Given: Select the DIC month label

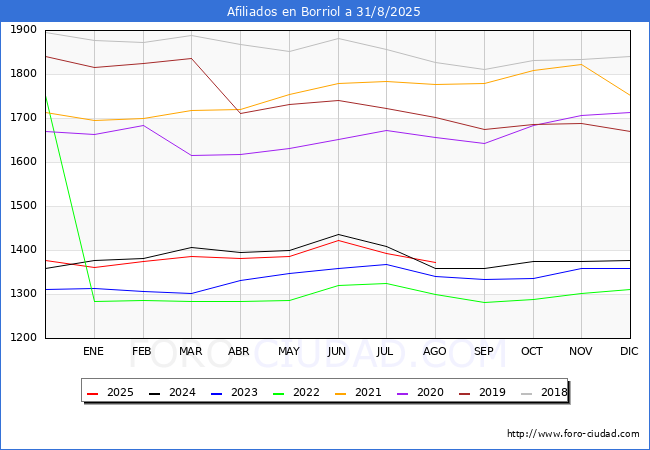Looking at the screenshot, I should point(629,351).
